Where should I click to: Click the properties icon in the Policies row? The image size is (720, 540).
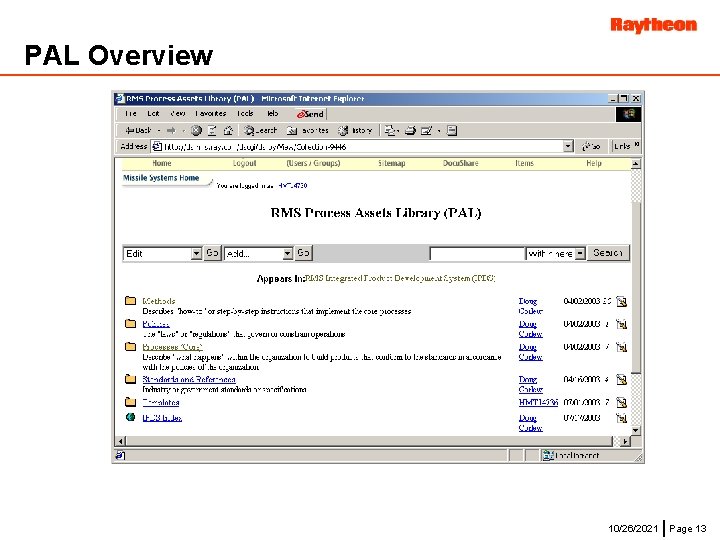[621, 324]
